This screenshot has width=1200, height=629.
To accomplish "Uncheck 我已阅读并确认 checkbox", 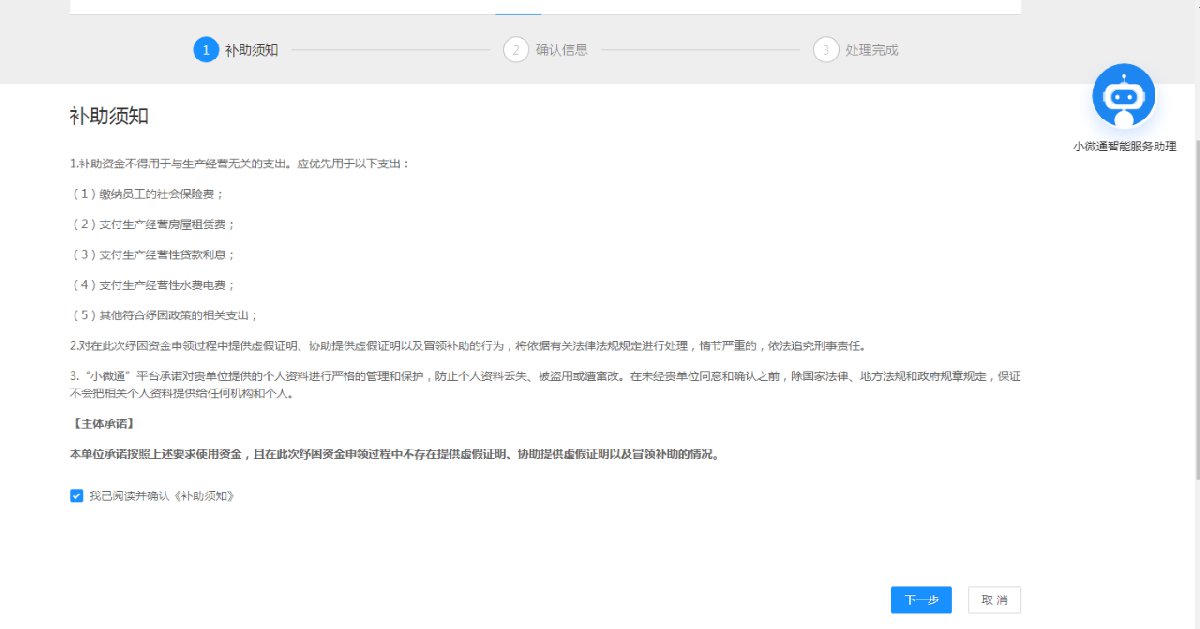I will click(x=77, y=496).
